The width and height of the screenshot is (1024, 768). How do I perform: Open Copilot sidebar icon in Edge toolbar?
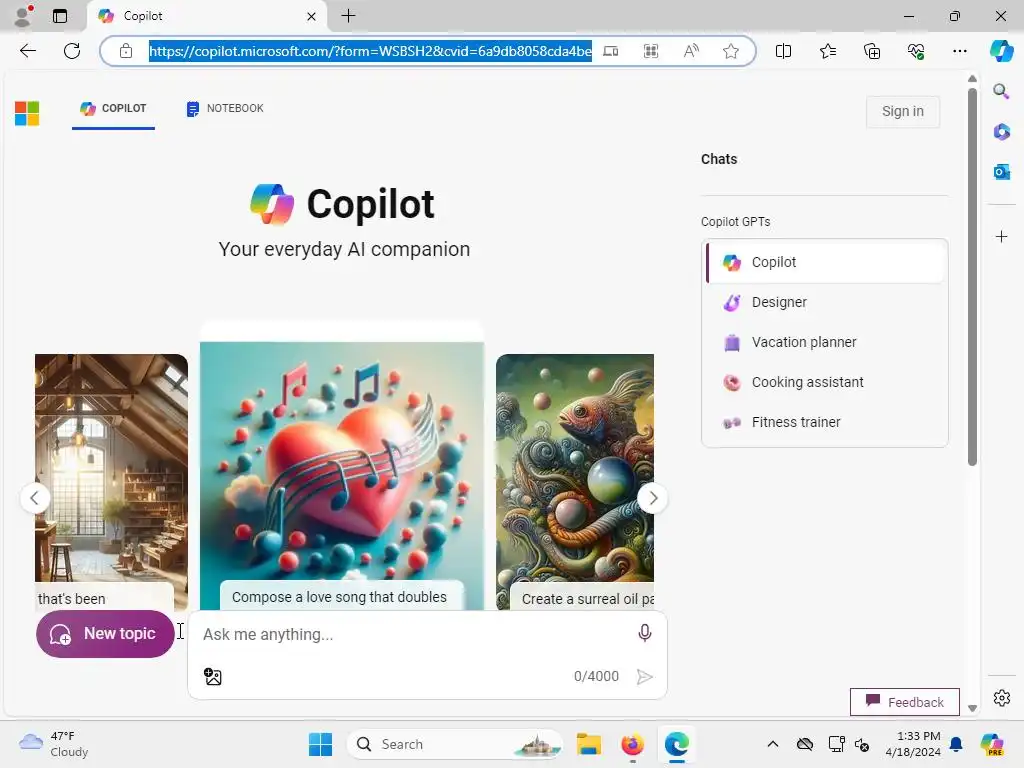1001,51
